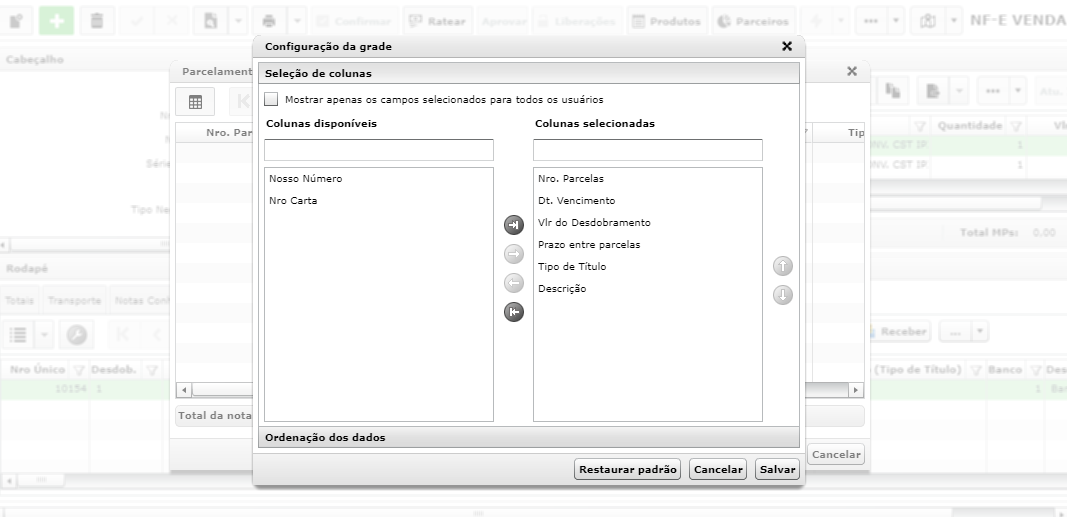
Task: Move selected column down
Action: tap(783, 295)
